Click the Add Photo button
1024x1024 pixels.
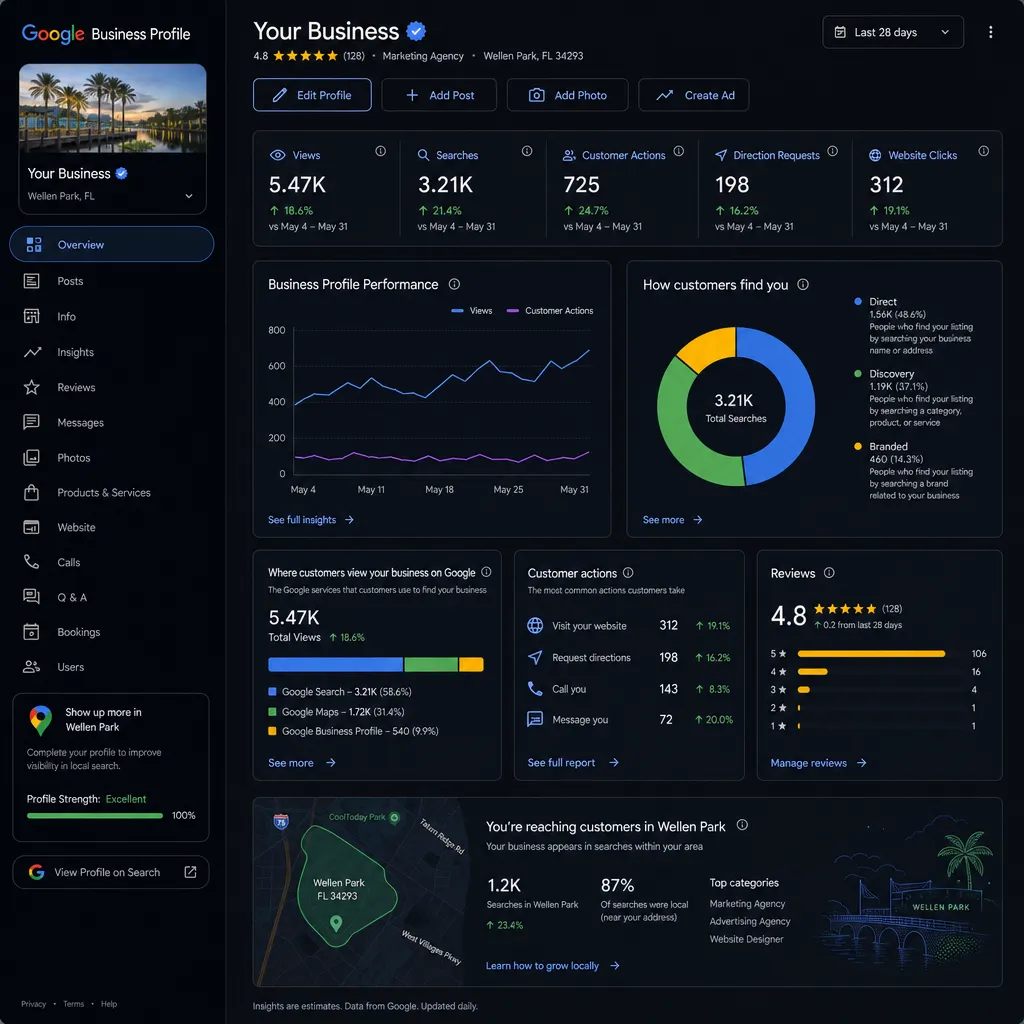click(567, 95)
